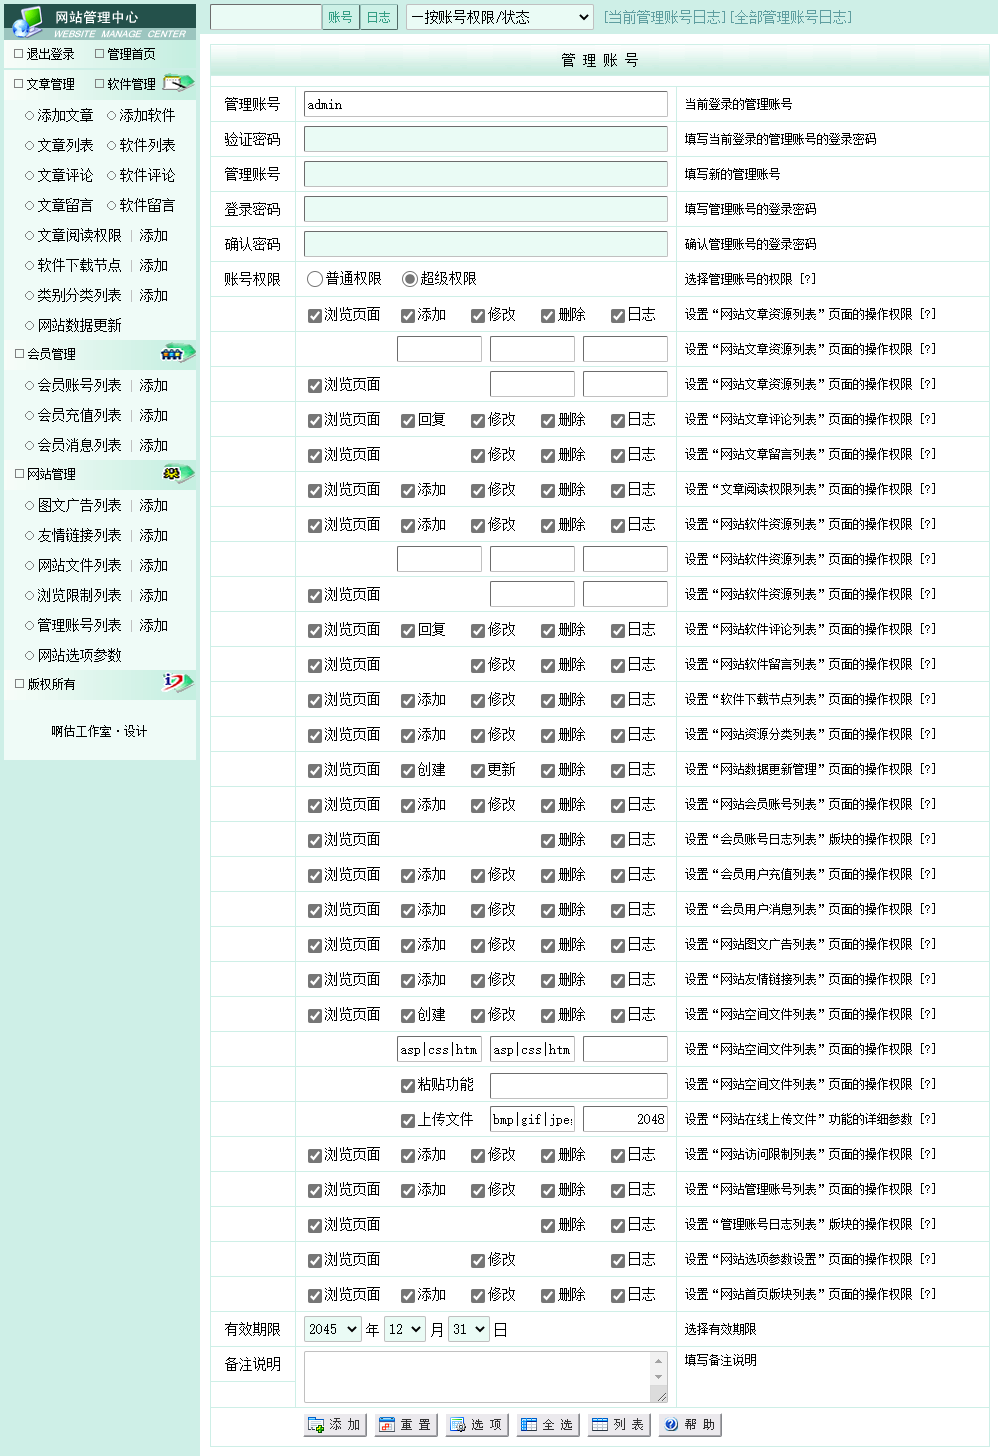
Task: Toggle the 粘贴功能 checkbox
Action: [408, 1085]
